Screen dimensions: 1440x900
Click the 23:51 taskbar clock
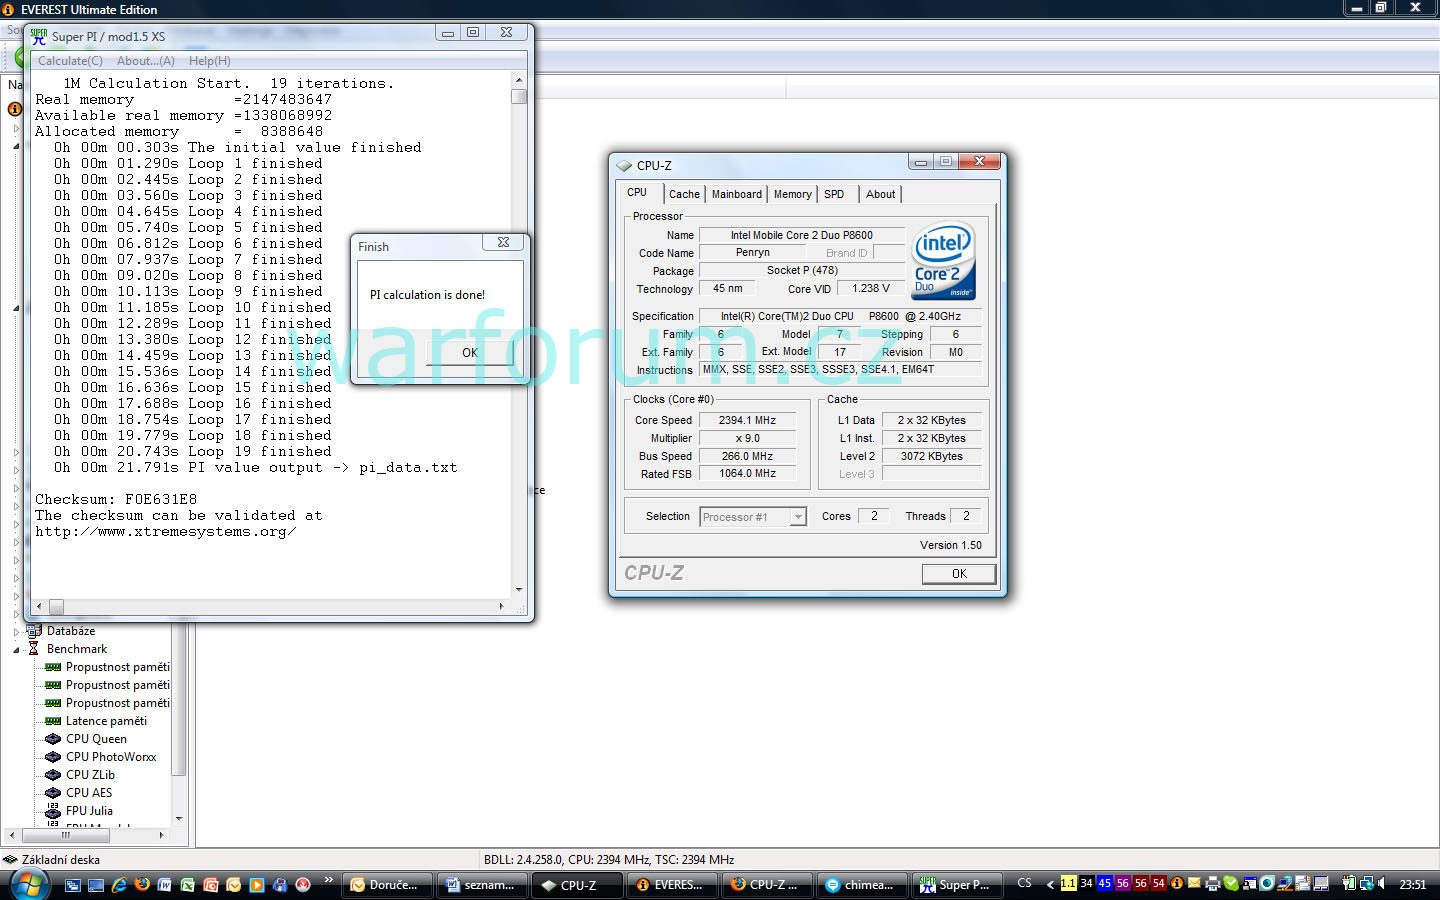(x=1413, y=885)
